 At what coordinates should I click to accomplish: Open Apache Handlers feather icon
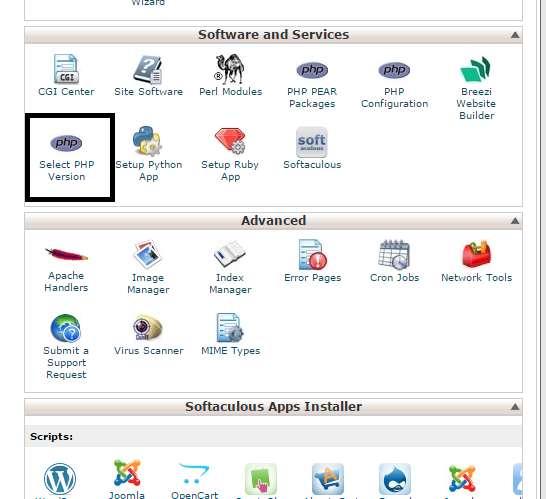(x=66, y=254)
